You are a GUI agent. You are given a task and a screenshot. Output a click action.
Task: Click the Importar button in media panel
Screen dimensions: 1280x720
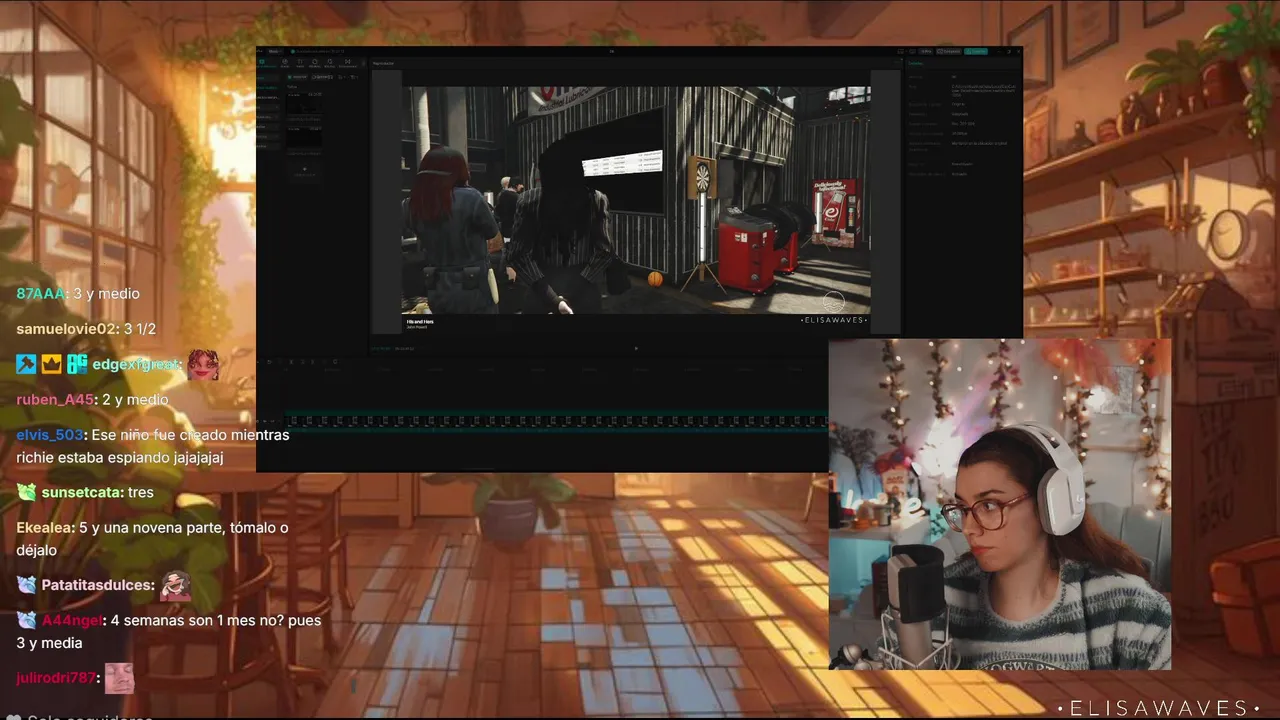[298, 77]
